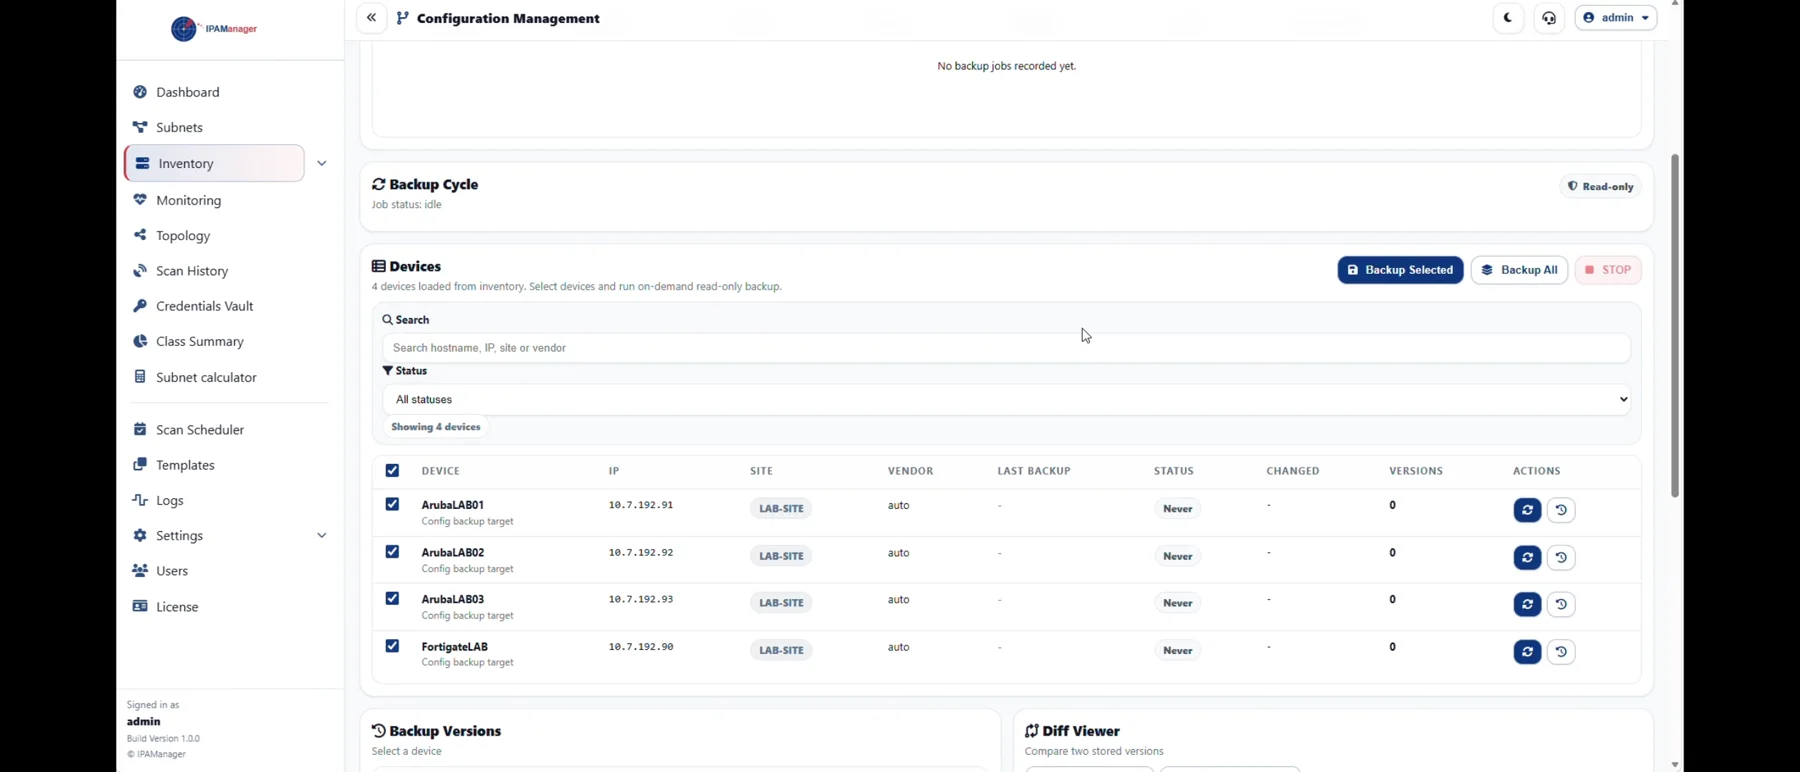Click the LAST BACKUP column header
Screen dimensions: 1800x772
[x=1034, y=471]
